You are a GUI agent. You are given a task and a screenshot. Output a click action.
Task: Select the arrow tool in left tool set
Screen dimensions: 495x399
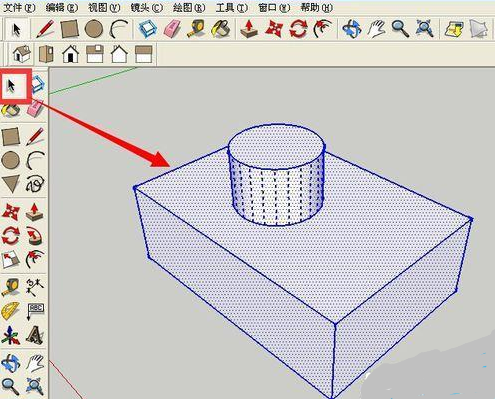[x=12, y=86]
